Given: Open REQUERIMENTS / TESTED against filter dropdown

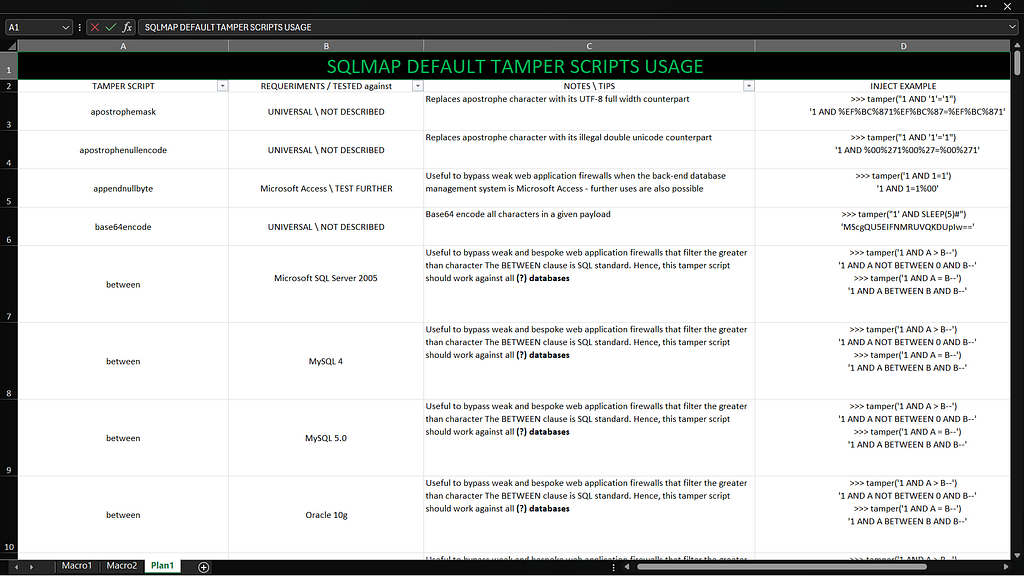Looking at the screenshot, I should pyautogui.click(x=417, y=87).
